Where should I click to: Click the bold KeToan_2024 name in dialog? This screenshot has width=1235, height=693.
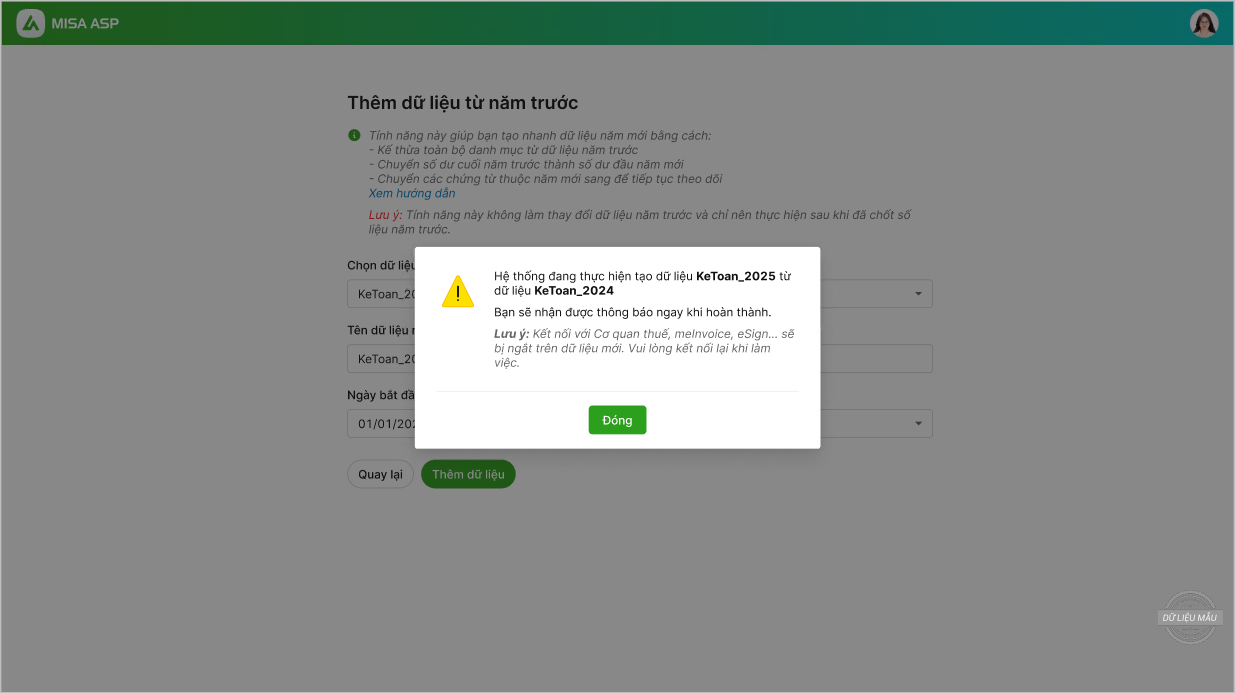click(x=574, y=291)
